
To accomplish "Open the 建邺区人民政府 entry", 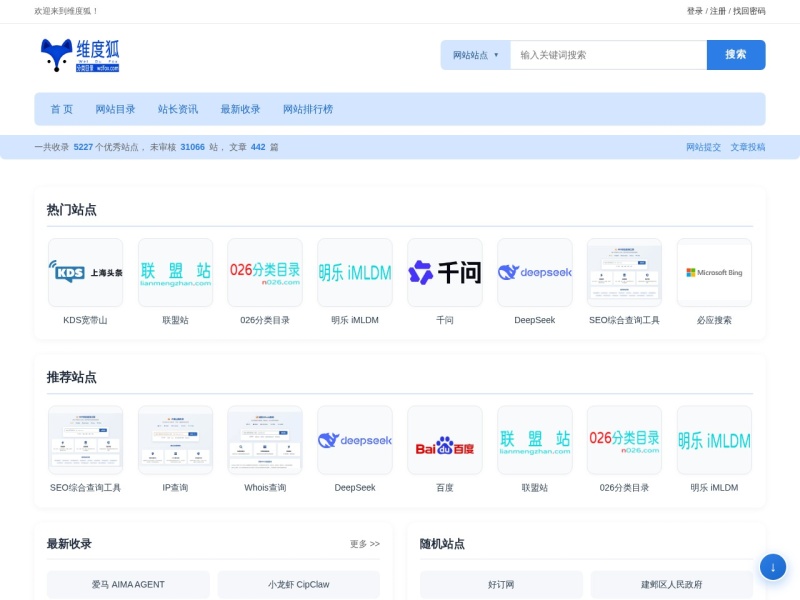I will tap(671, 584).
